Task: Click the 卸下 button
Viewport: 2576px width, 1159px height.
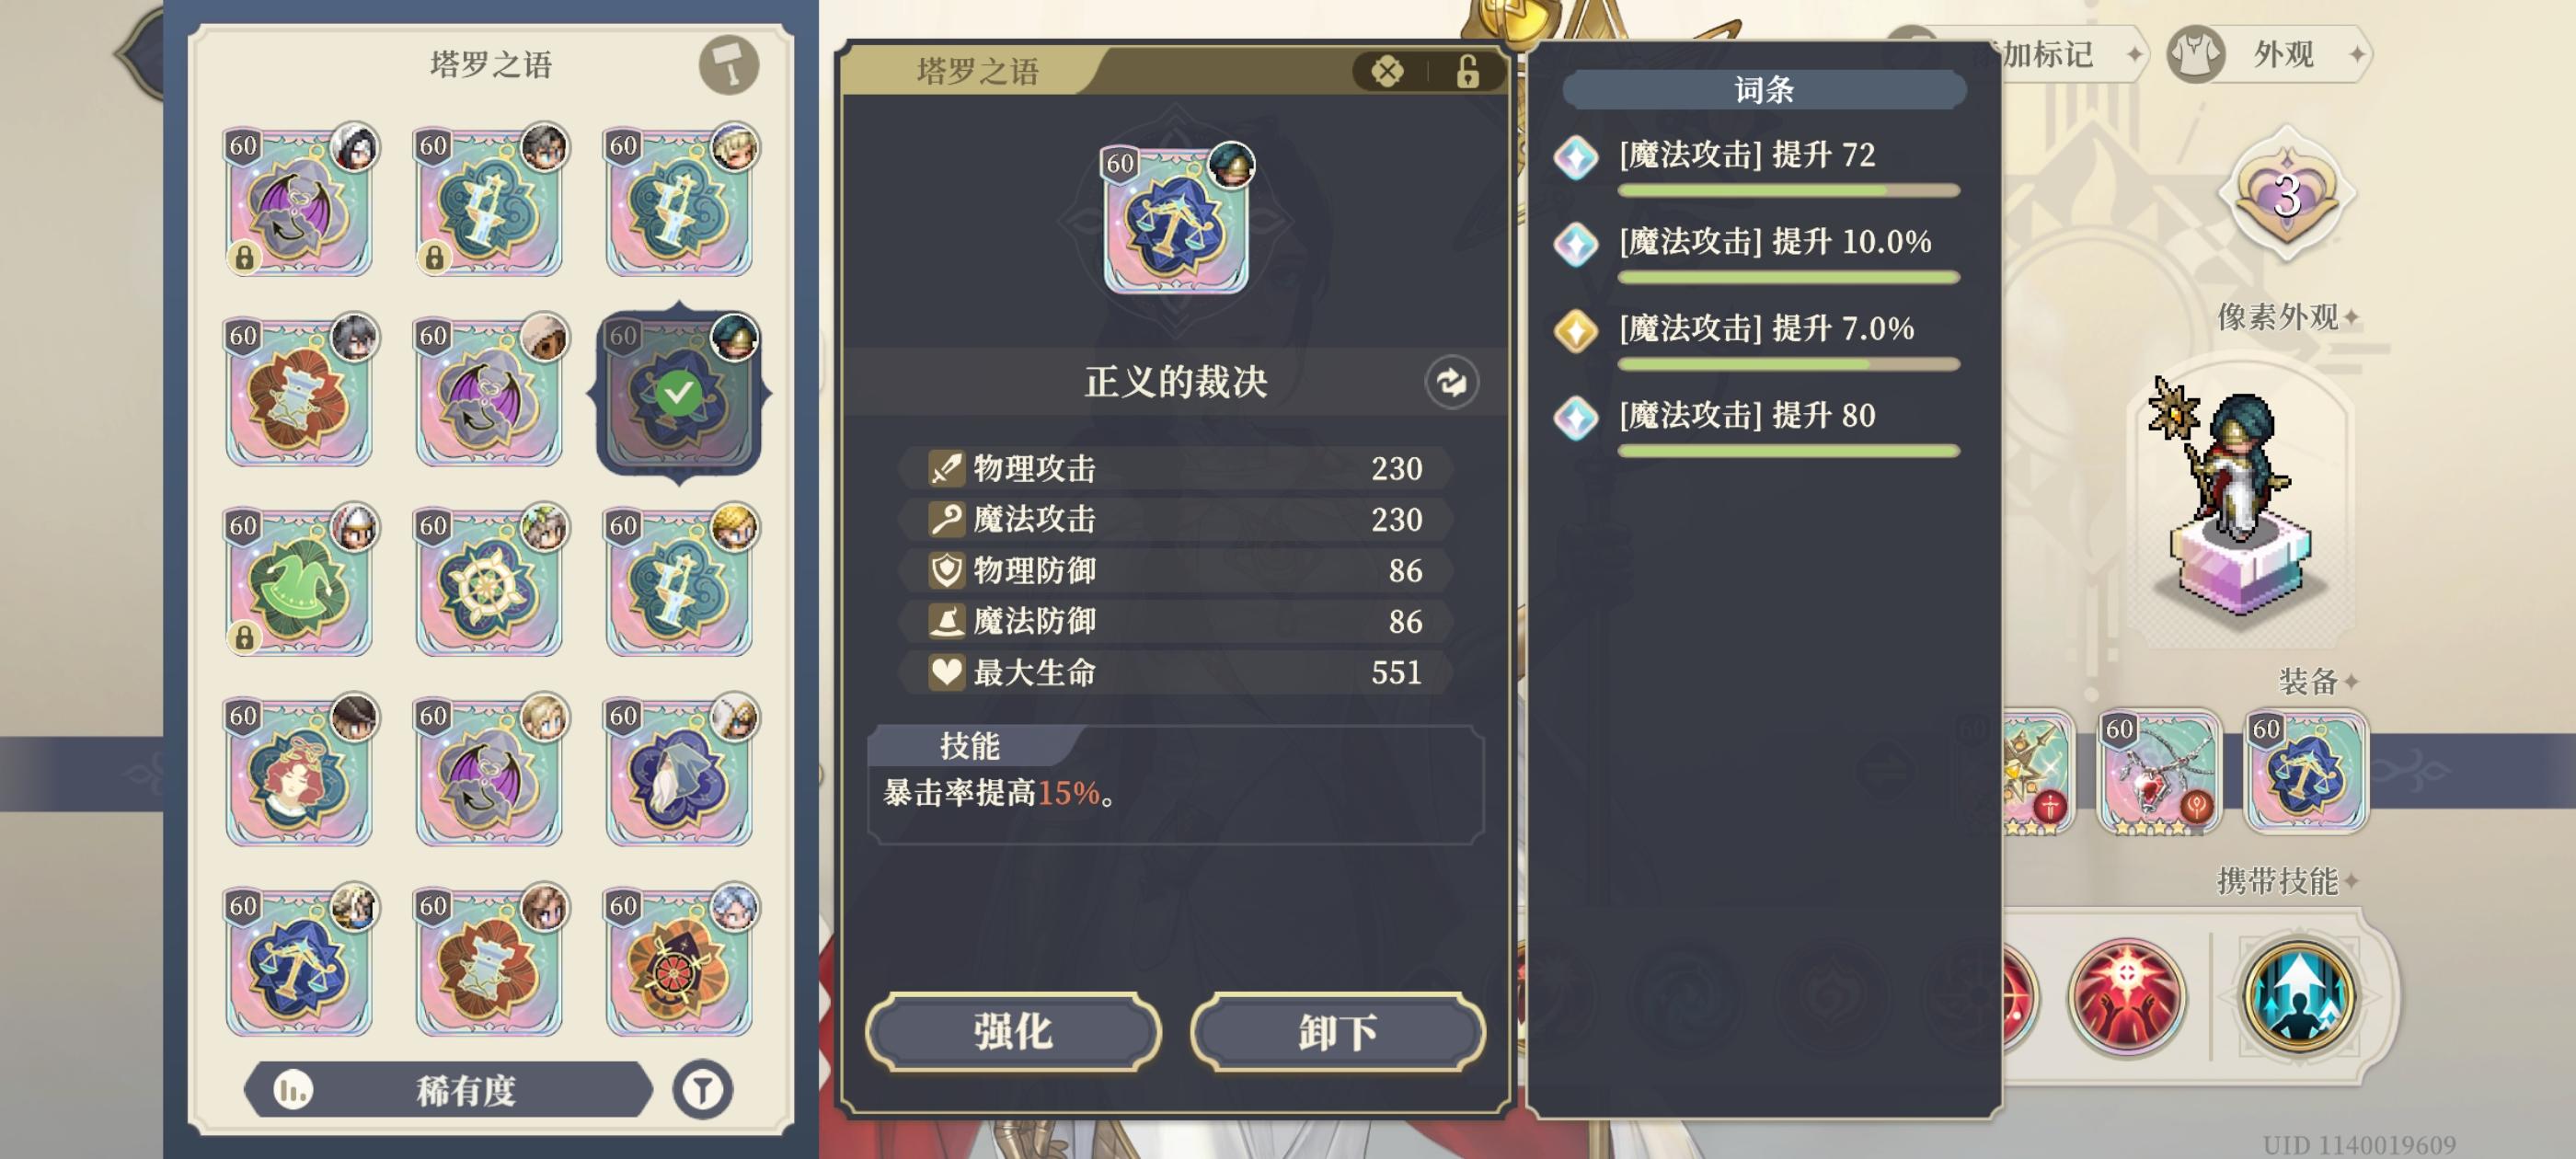Action: pos(1337,1031)
